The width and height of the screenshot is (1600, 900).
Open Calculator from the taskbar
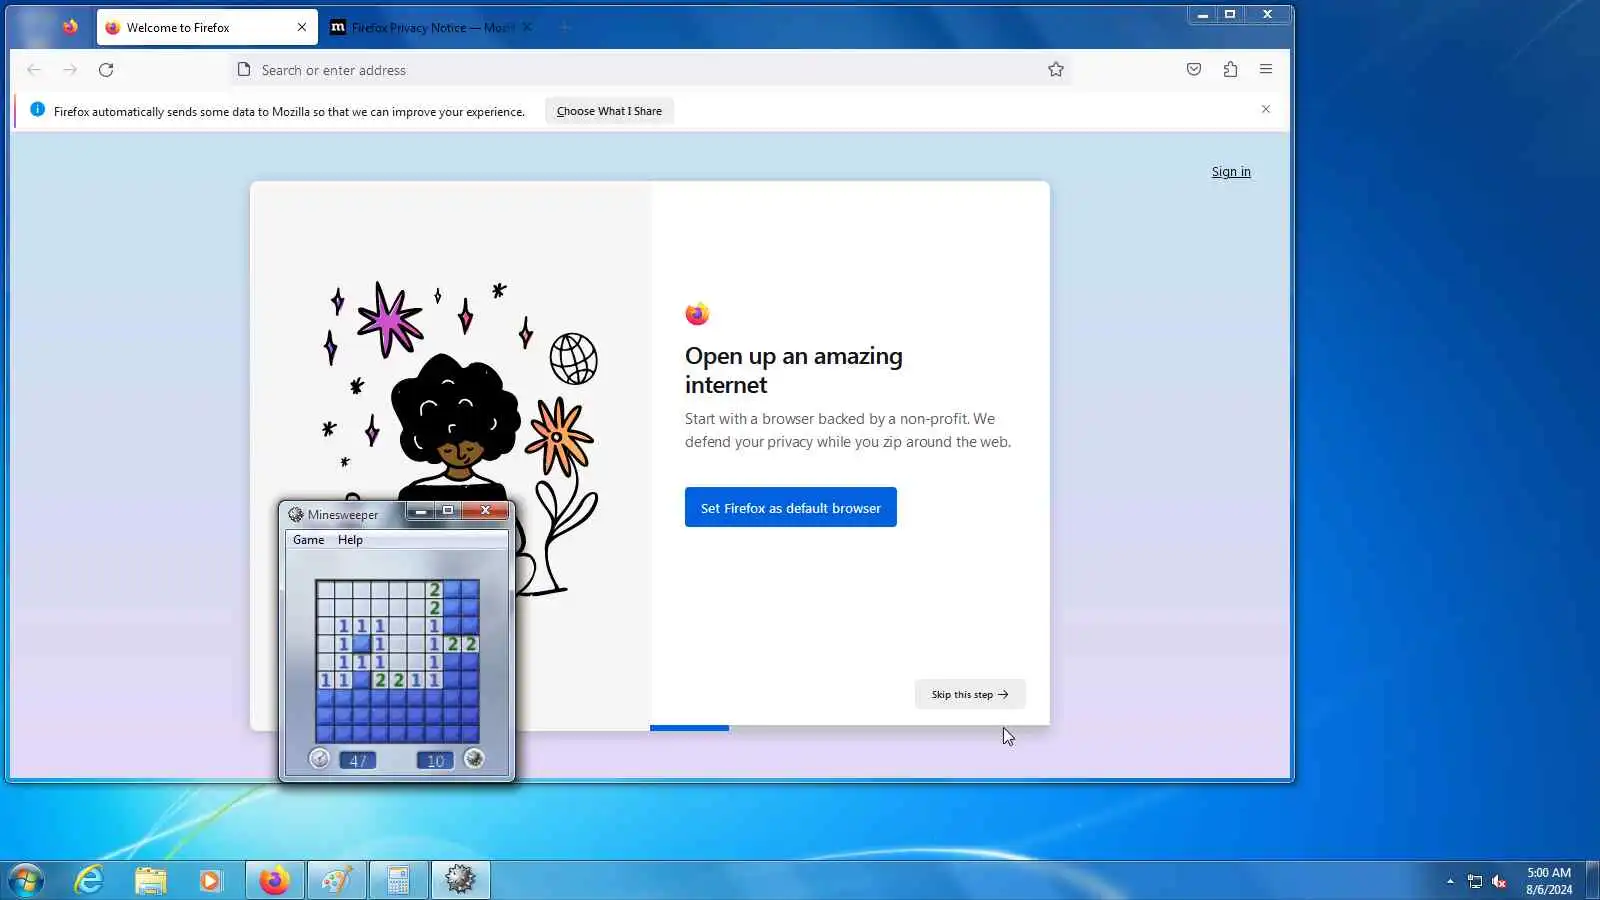tap(398, 880)
